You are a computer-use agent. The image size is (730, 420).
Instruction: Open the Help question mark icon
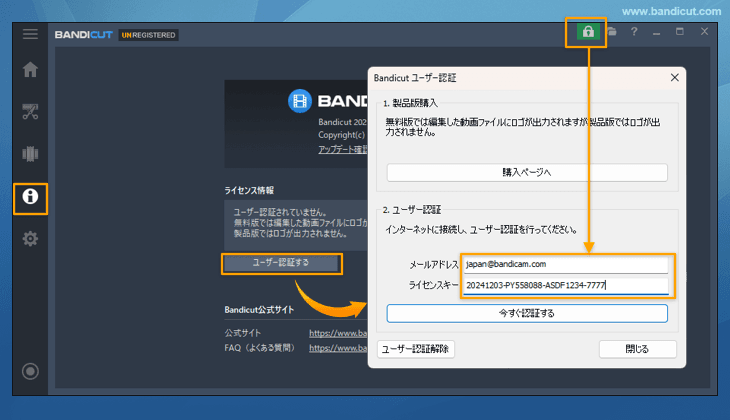[634, 32]
